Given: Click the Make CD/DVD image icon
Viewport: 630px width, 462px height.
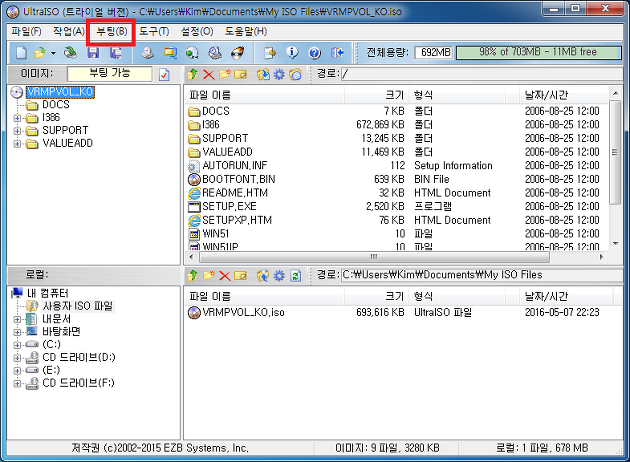Looking at the screenshot, I should [147, 53].
